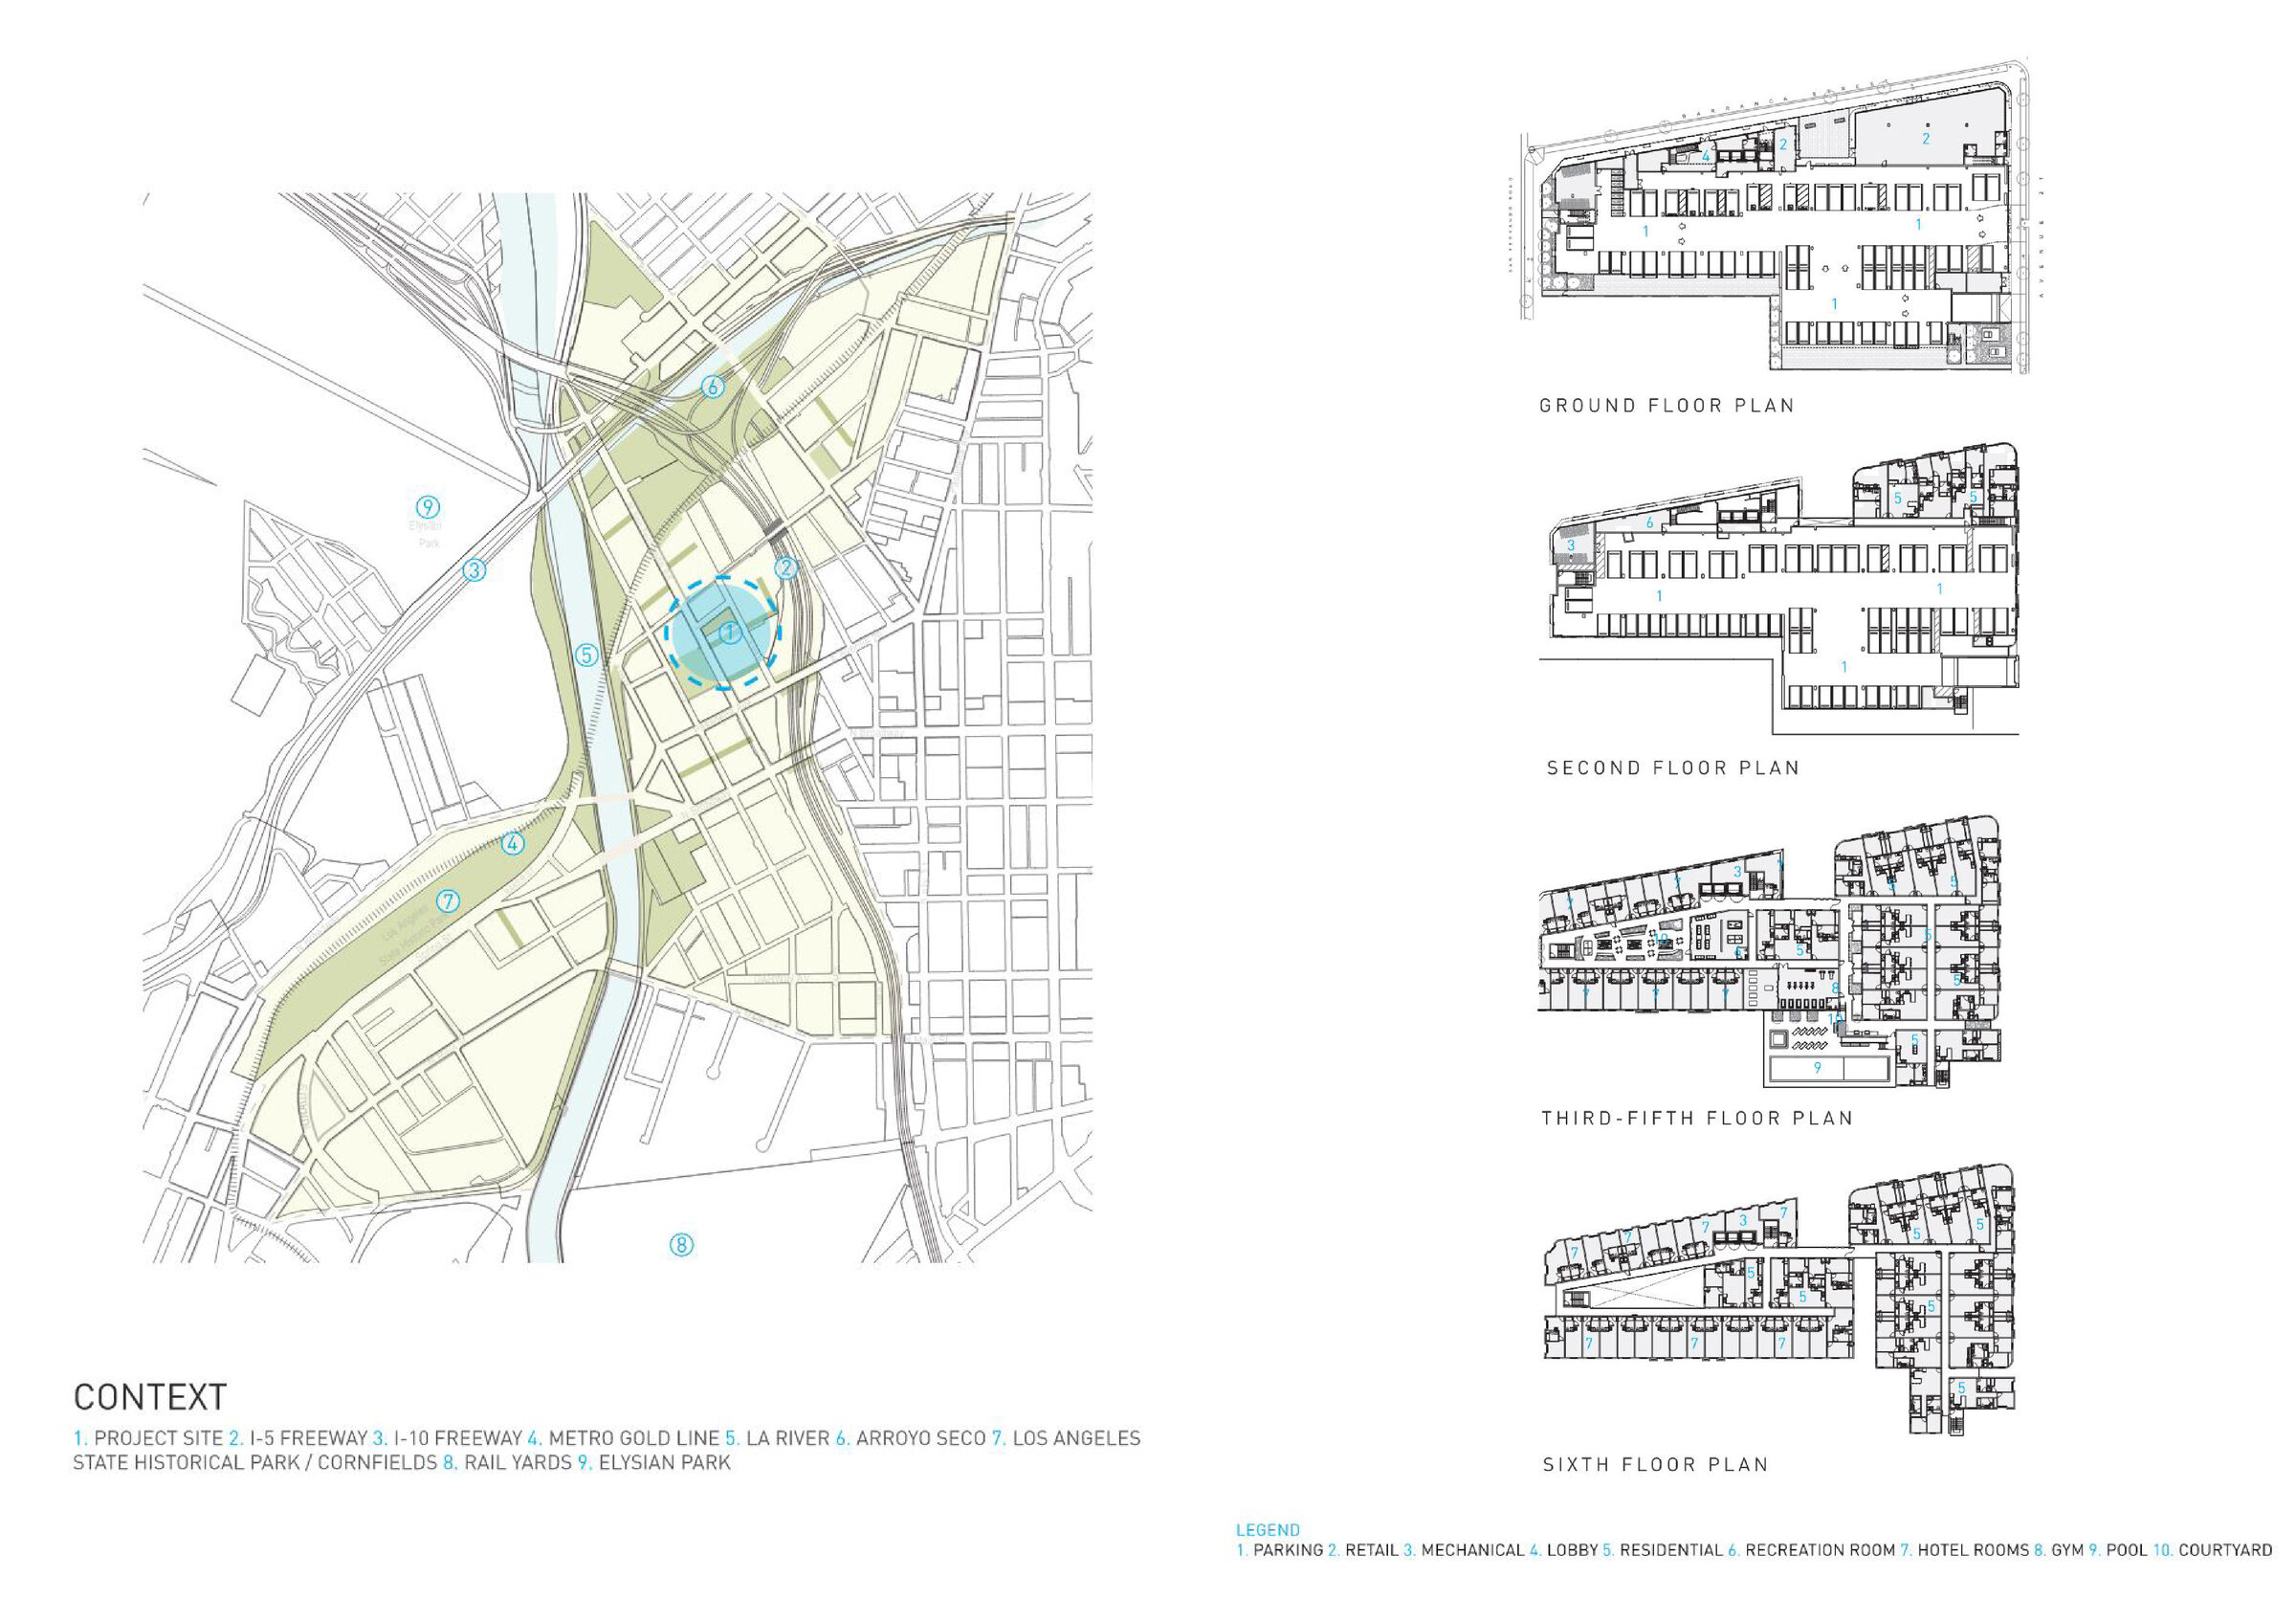
Task: Click the circled 1 project site marker on the map
Action: coord(730,633)
